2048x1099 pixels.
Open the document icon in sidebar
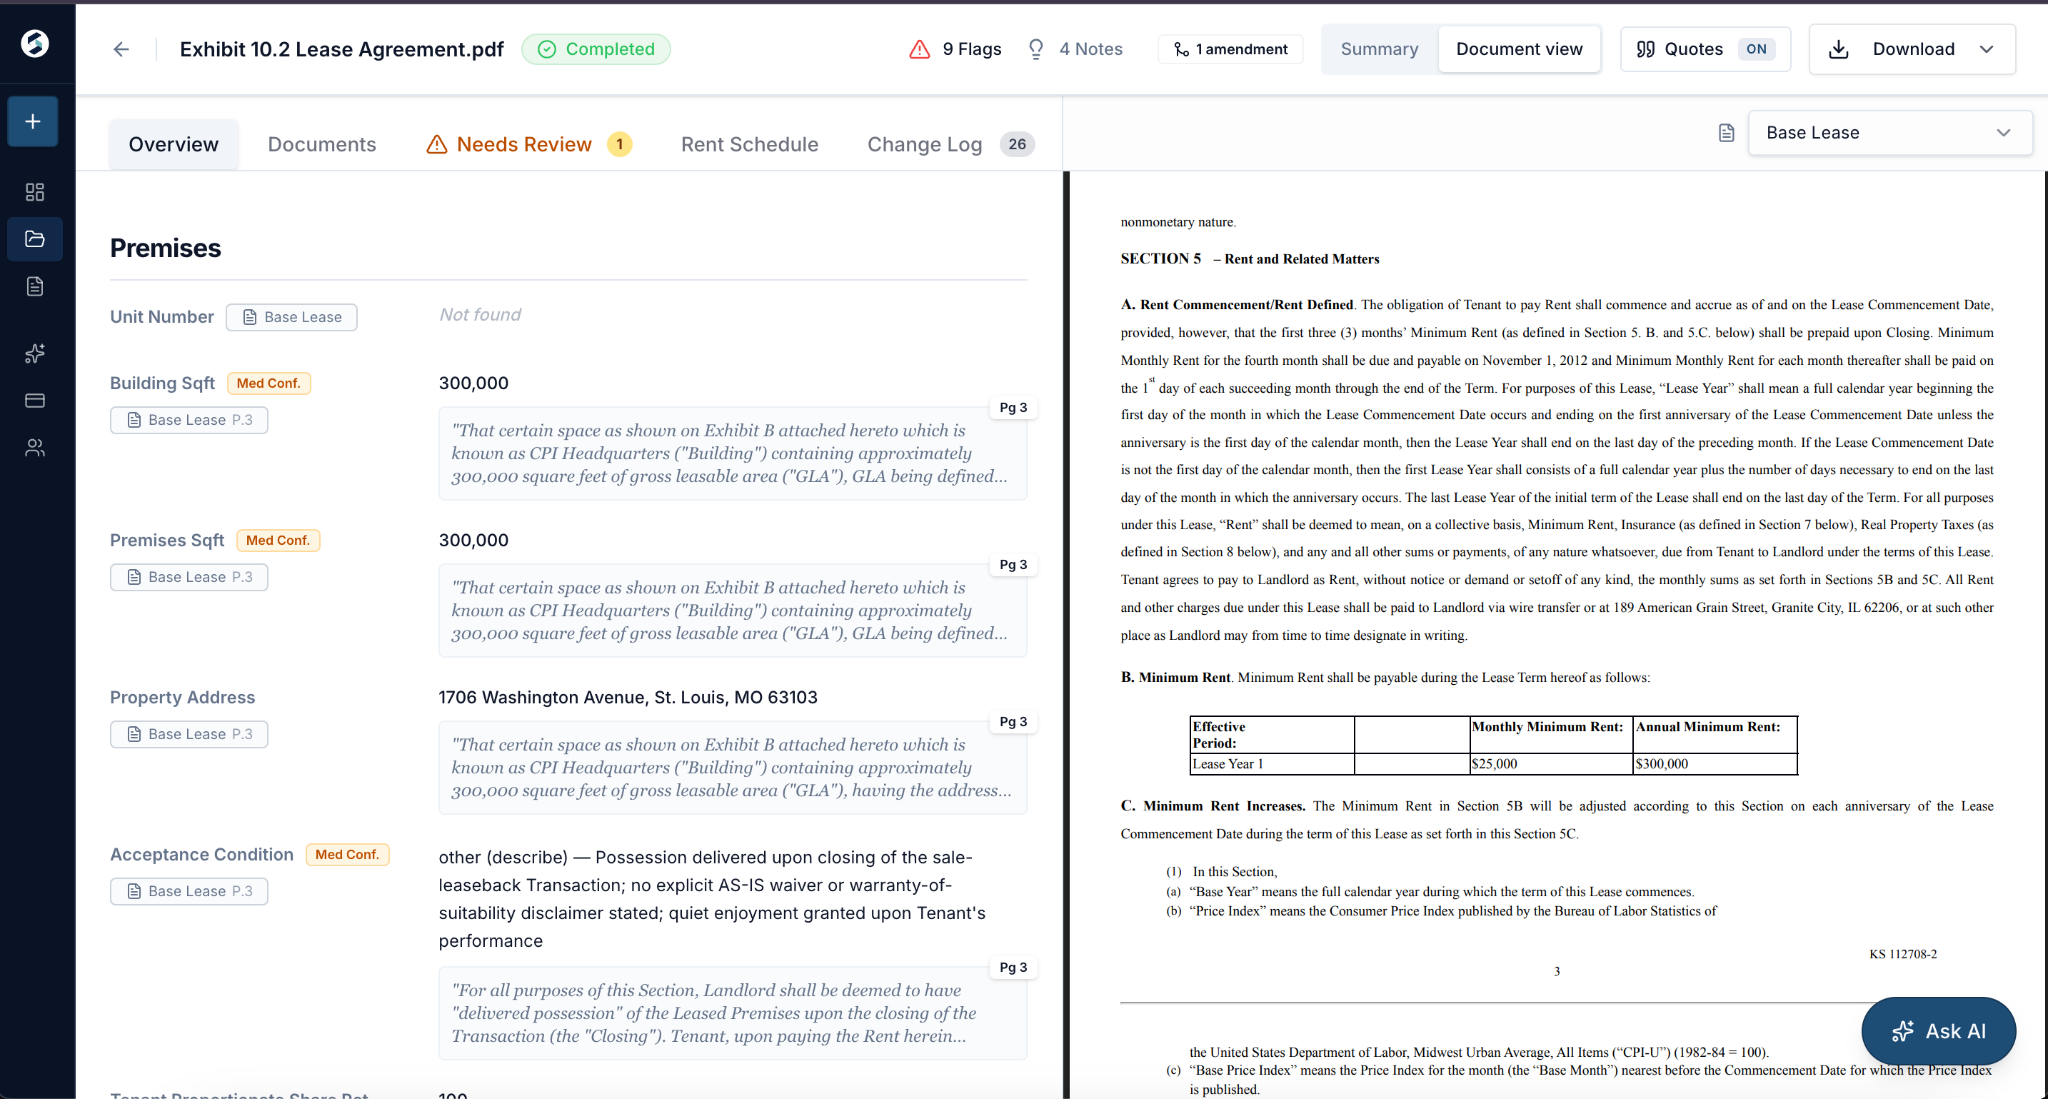click(35, 287)
